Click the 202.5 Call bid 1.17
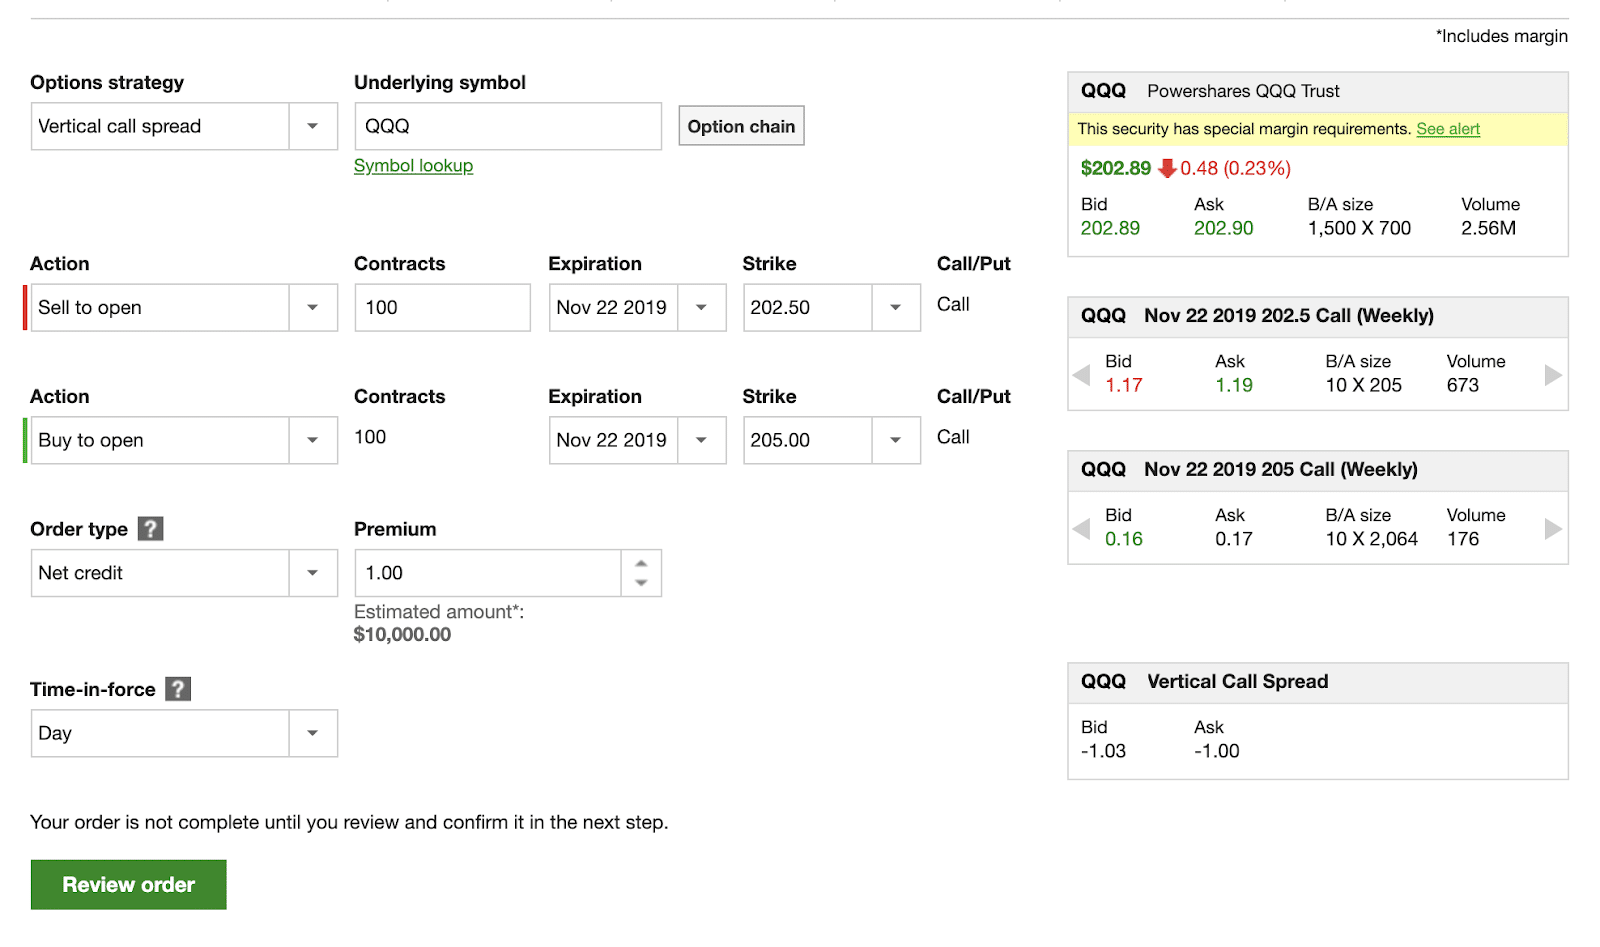 click(1123, 385)
